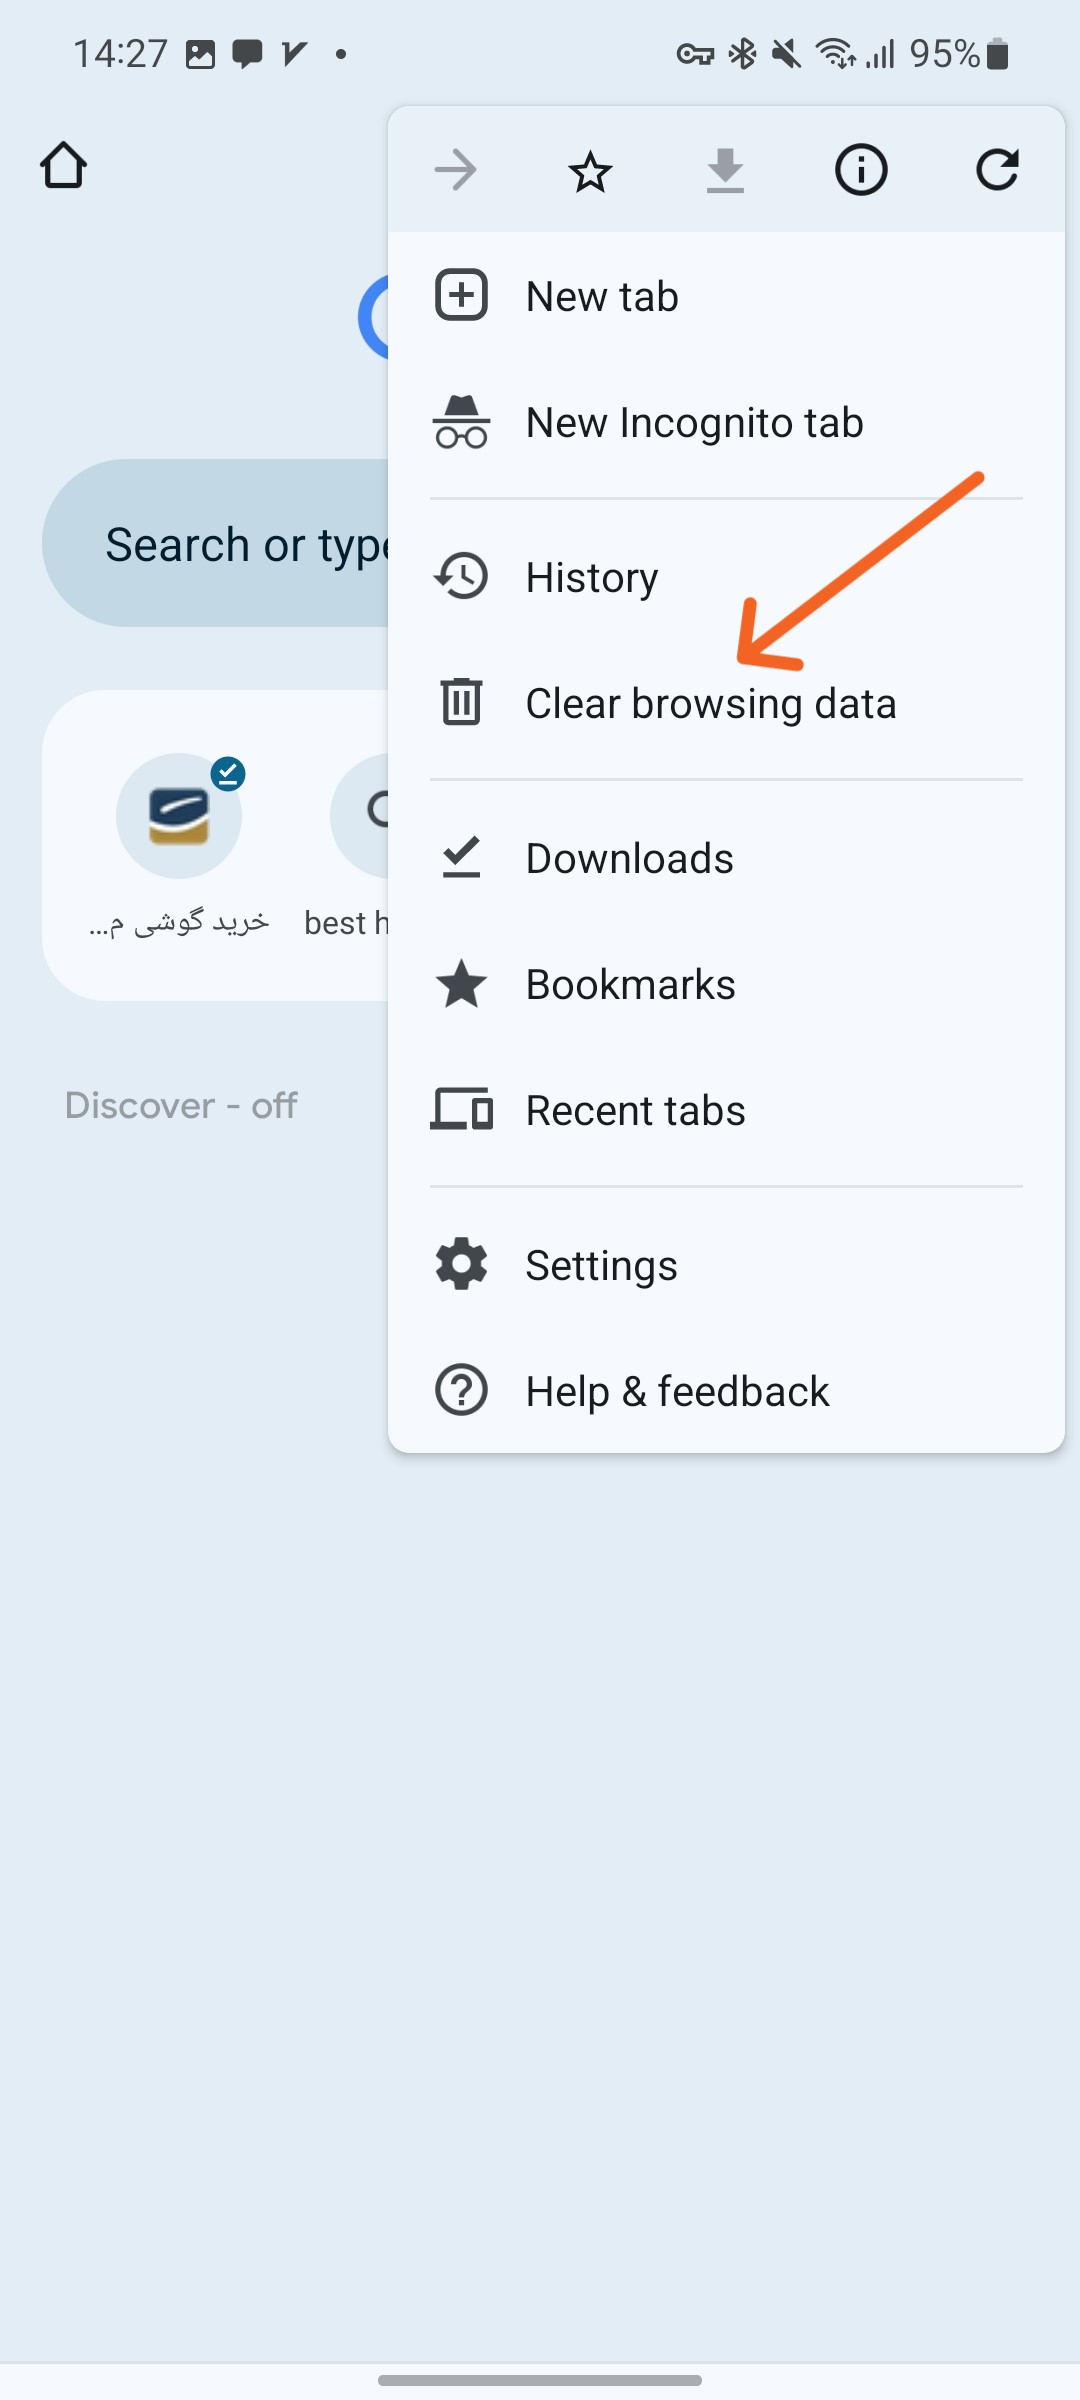Tap the trash icon for clearing data
This screenshot has height=2400, width=1080.
(x=461, y=701)
